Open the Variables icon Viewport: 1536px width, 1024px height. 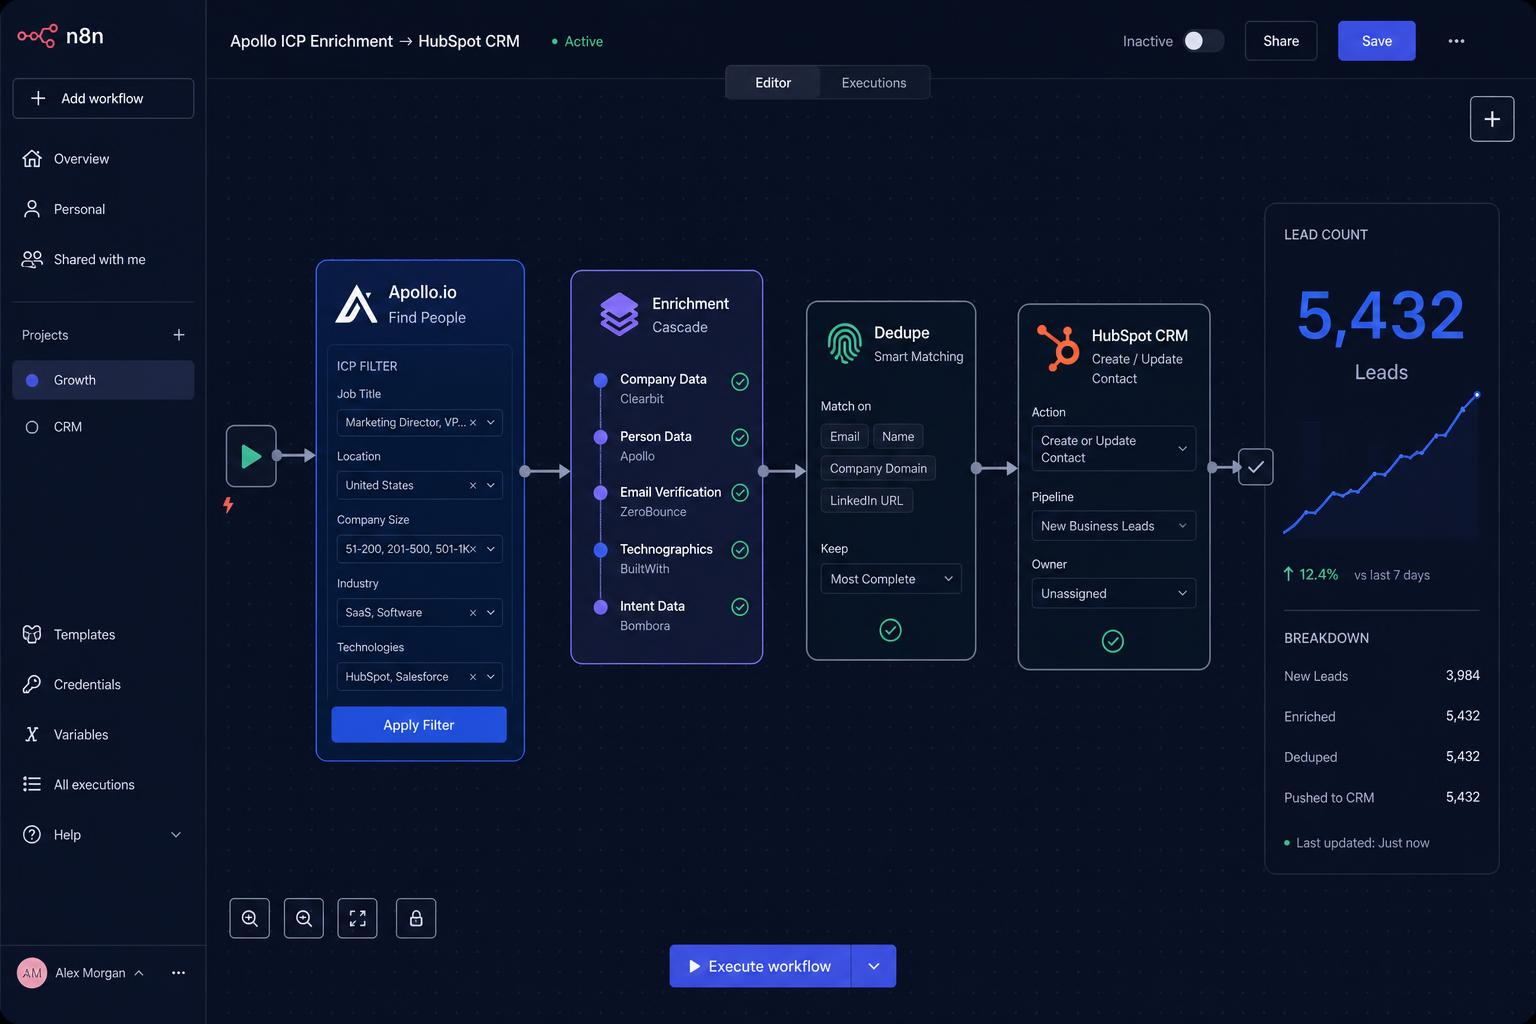(32, 734)
